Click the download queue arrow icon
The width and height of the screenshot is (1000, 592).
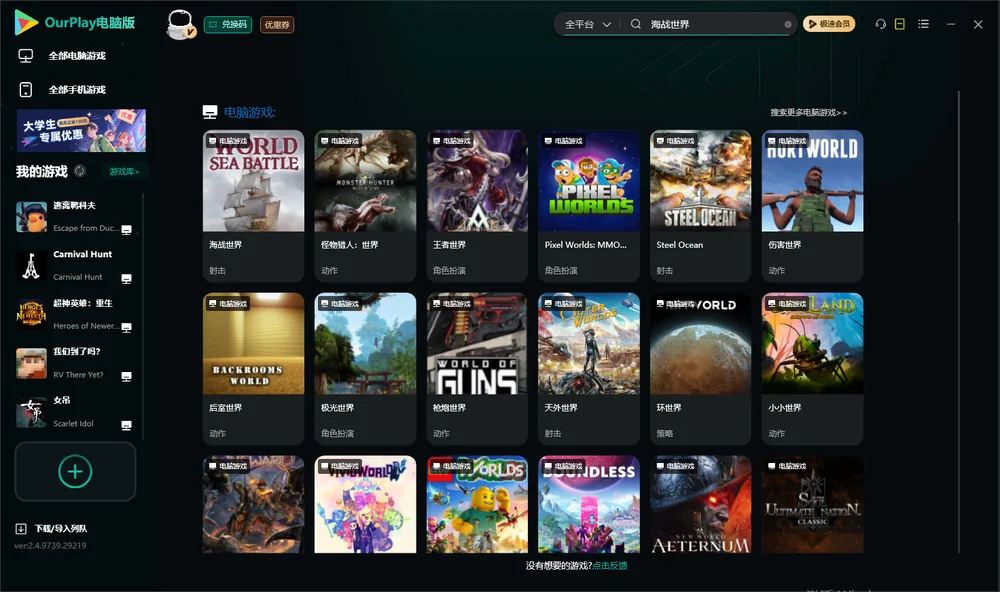coord(20,528)
